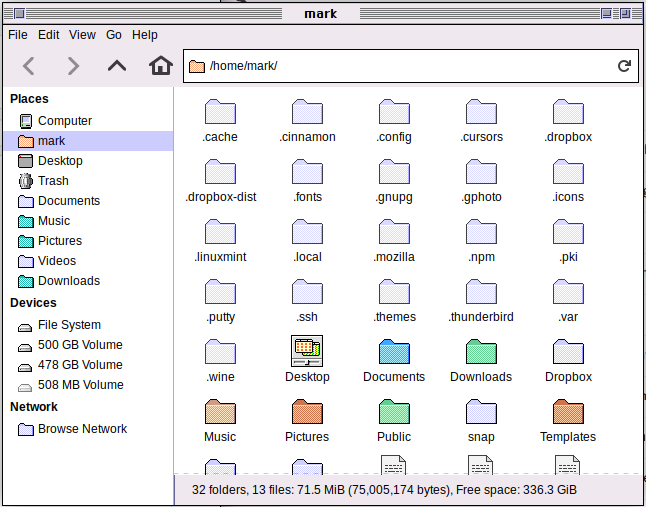Click the window menu button left of the title
Screen dimensions: 646x507
point(19,14)
